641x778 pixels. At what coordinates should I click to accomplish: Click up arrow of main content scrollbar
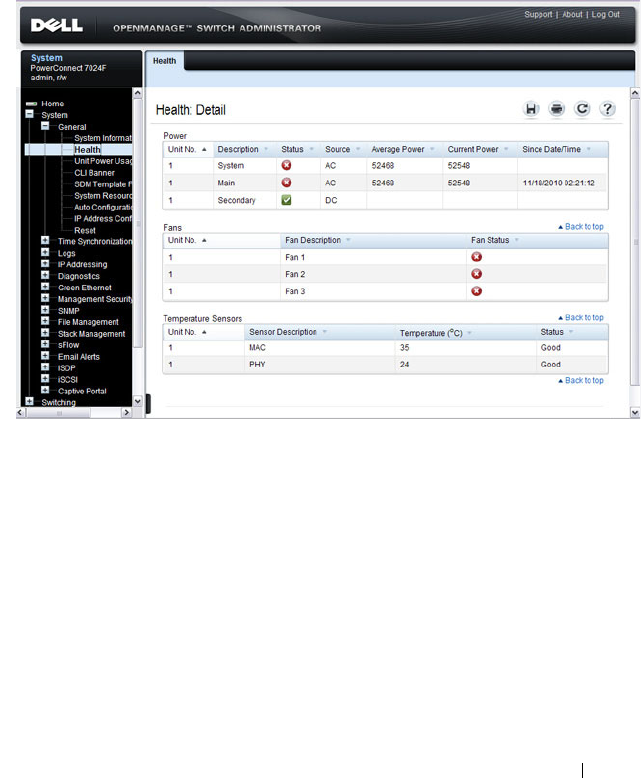coord(635,93)
